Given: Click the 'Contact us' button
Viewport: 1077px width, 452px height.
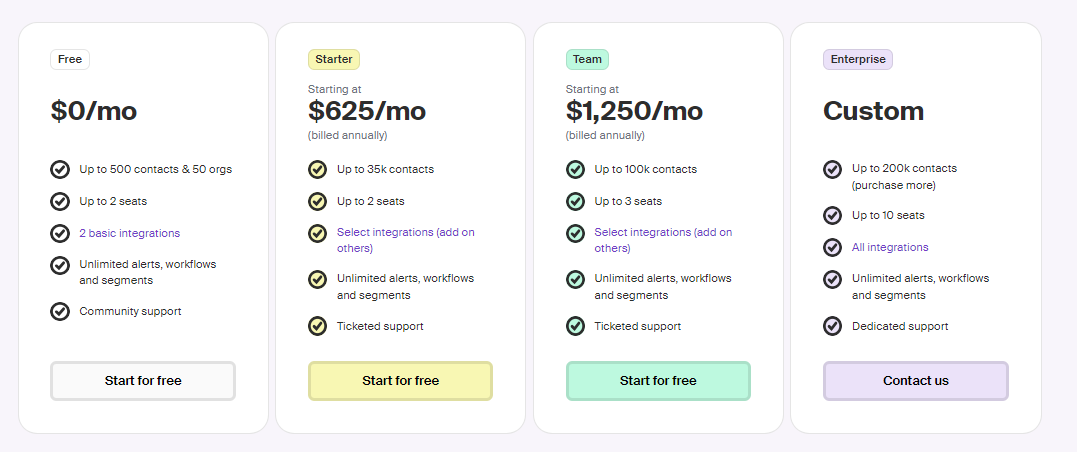Looking at the screenshot, I should (916, 381).
